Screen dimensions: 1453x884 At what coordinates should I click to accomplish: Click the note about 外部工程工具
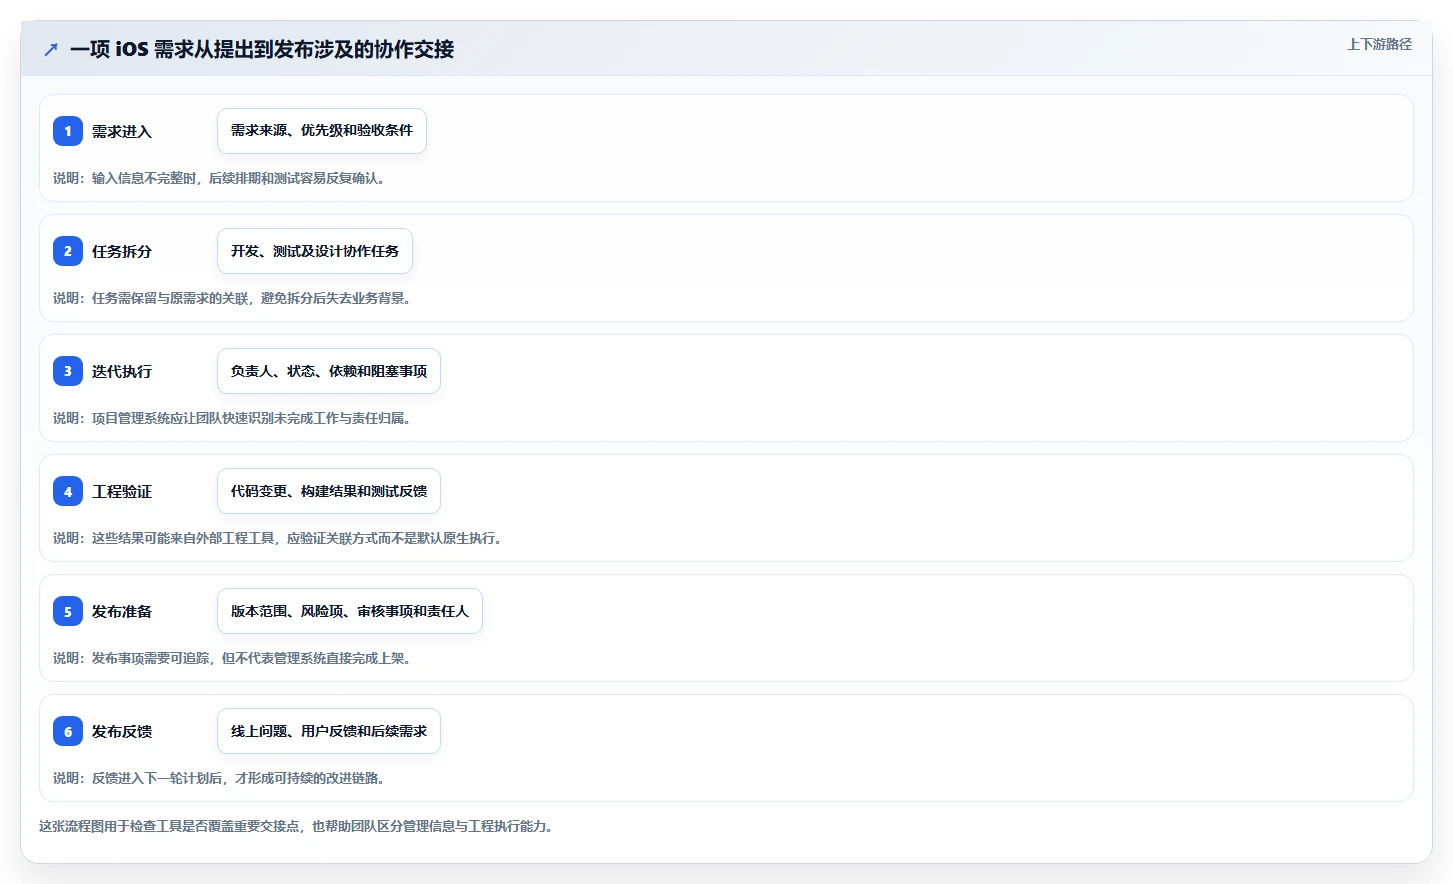278,538
